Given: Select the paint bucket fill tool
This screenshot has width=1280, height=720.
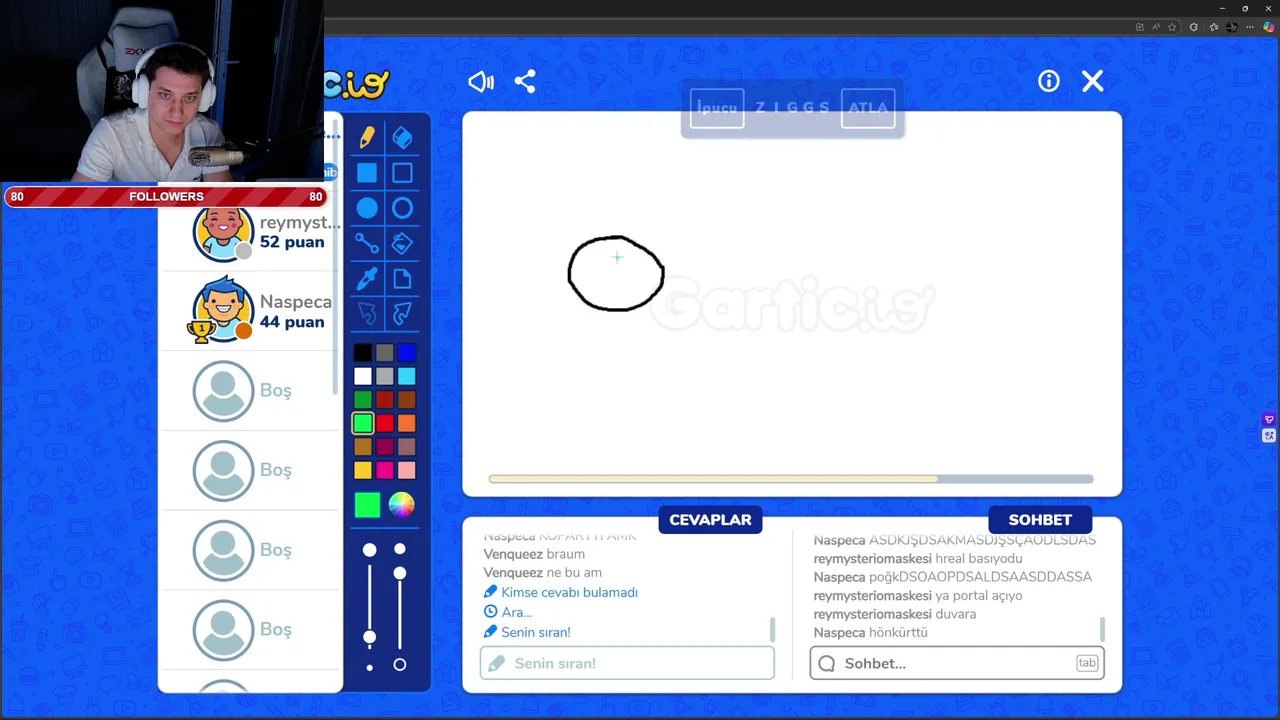Looking at the screenshot, I should coord(402,243).
